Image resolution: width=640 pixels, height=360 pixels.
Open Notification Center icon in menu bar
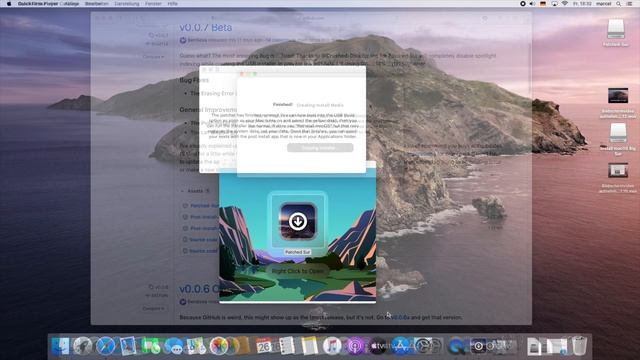[630, 4]
